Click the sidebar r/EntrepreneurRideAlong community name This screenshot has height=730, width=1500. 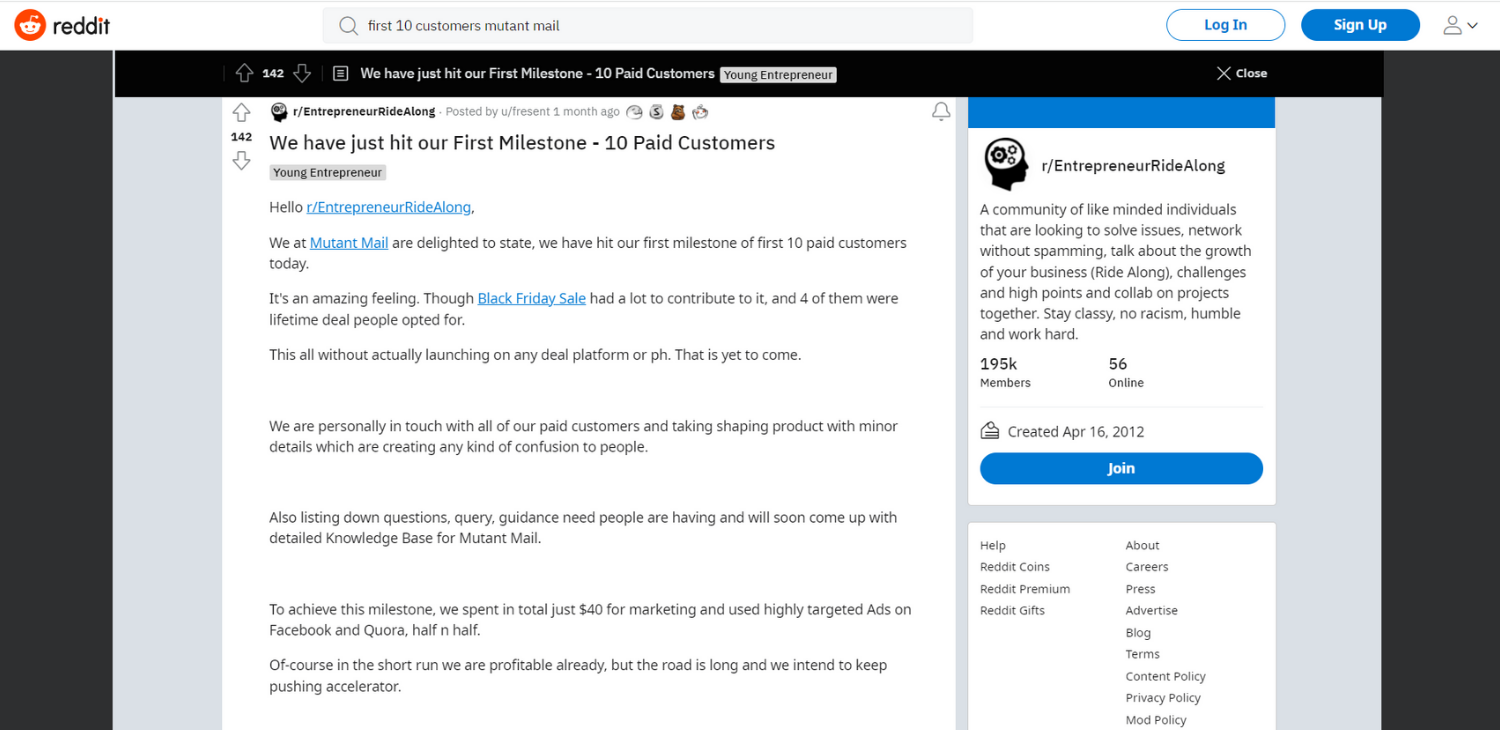coord(1133,166)
